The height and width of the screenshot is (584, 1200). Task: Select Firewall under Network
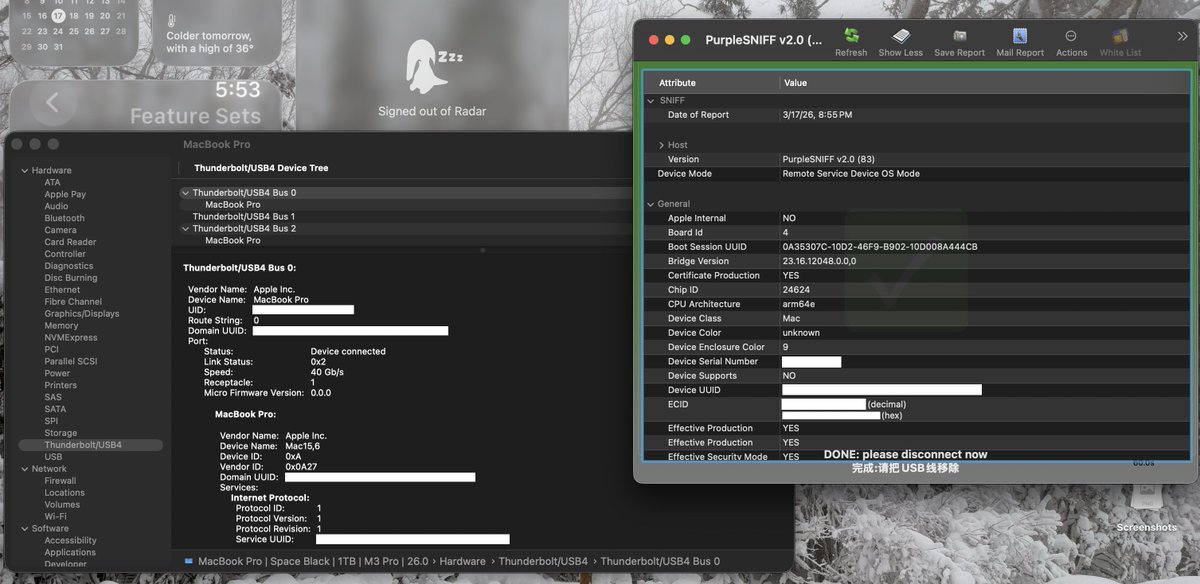(60, 481)
